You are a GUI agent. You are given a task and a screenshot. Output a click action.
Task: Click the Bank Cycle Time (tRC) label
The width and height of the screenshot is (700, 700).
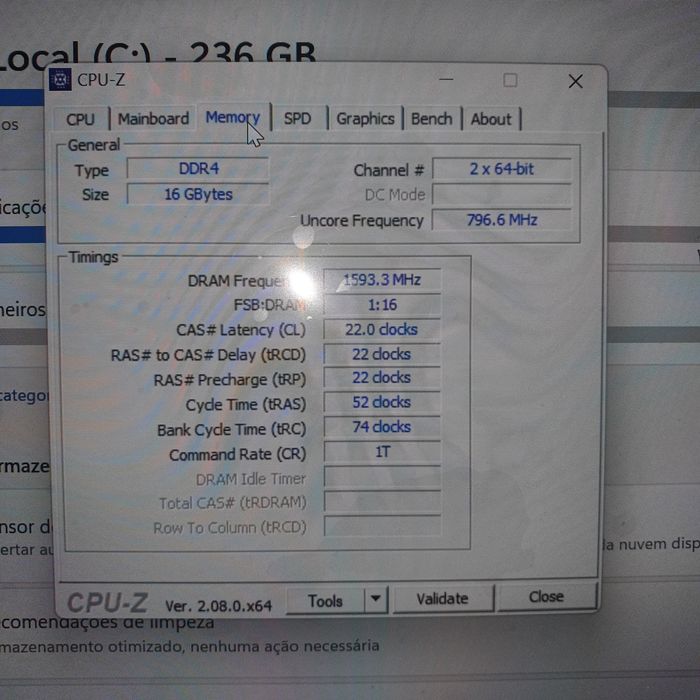(x=232, y=430)
